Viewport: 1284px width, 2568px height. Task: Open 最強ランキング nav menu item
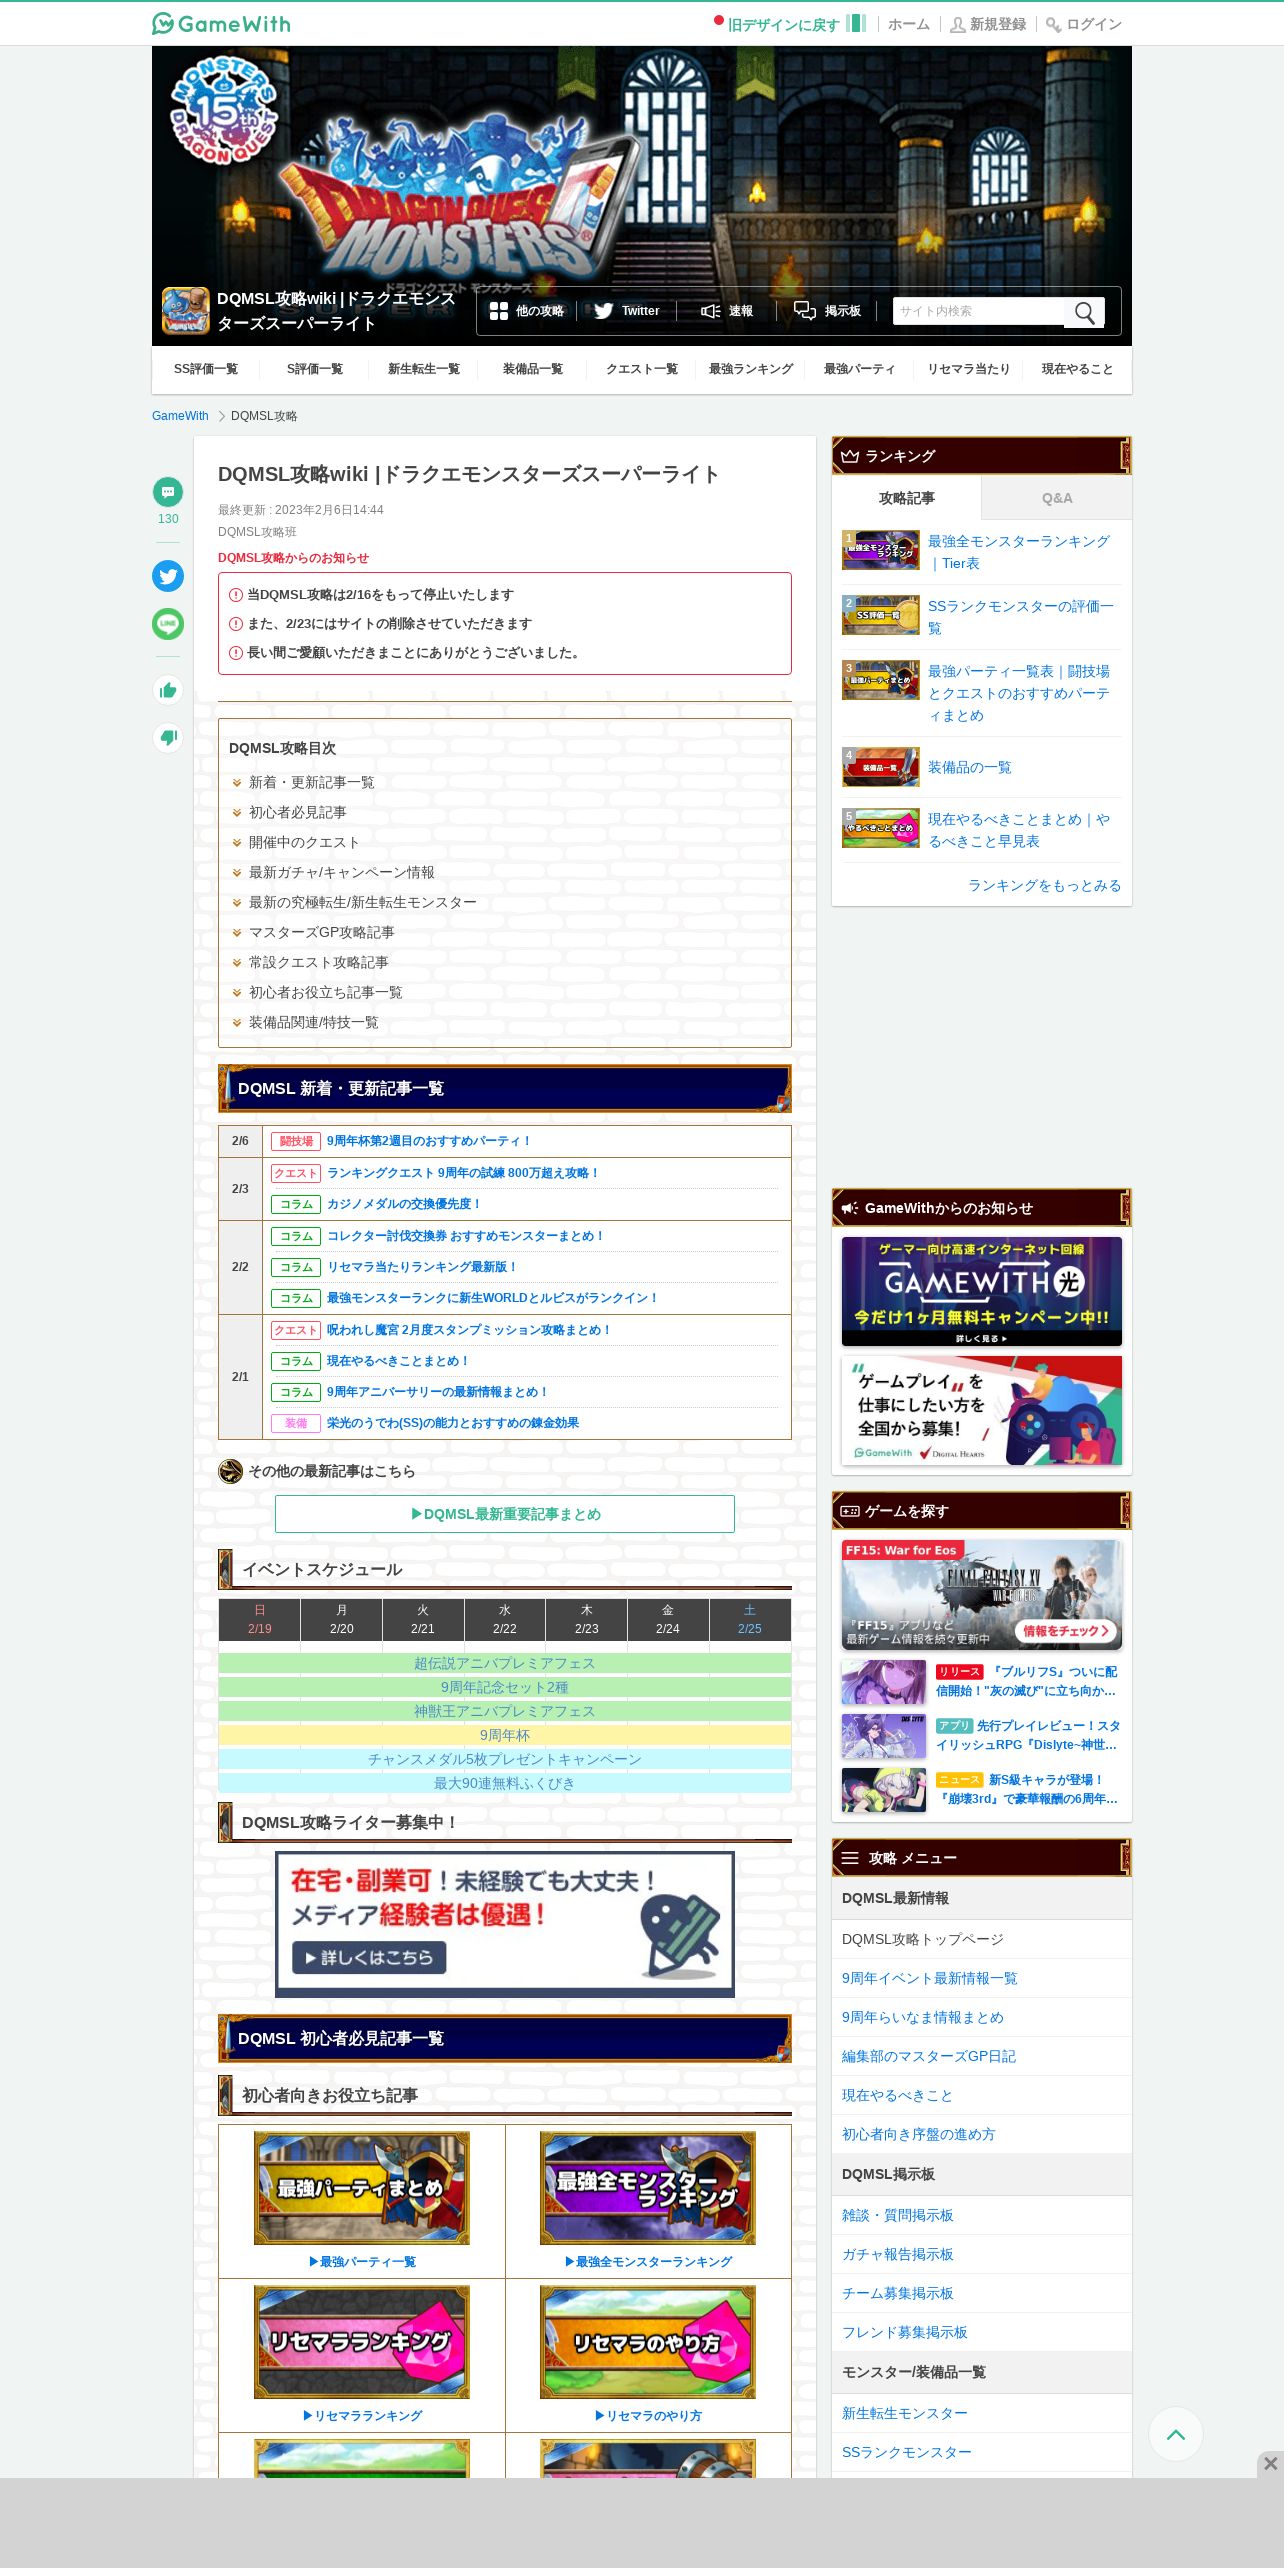click(751, 369)
